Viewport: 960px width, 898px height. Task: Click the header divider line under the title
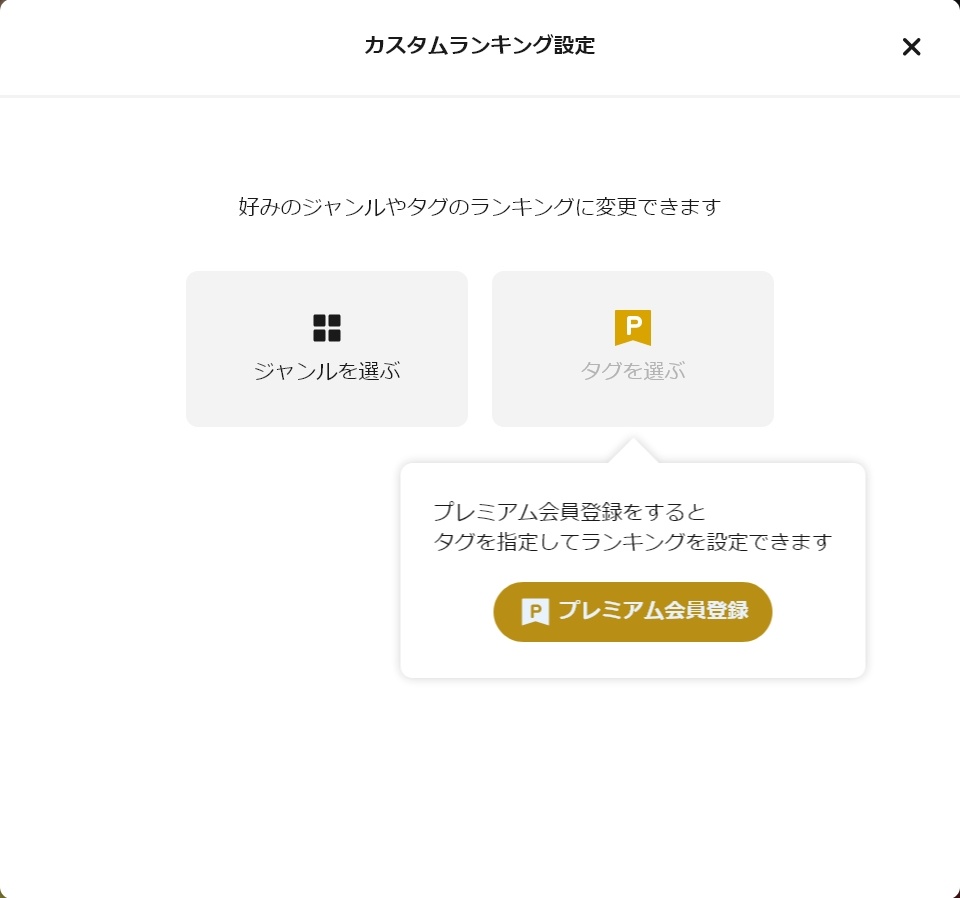(x=479, y=96)
